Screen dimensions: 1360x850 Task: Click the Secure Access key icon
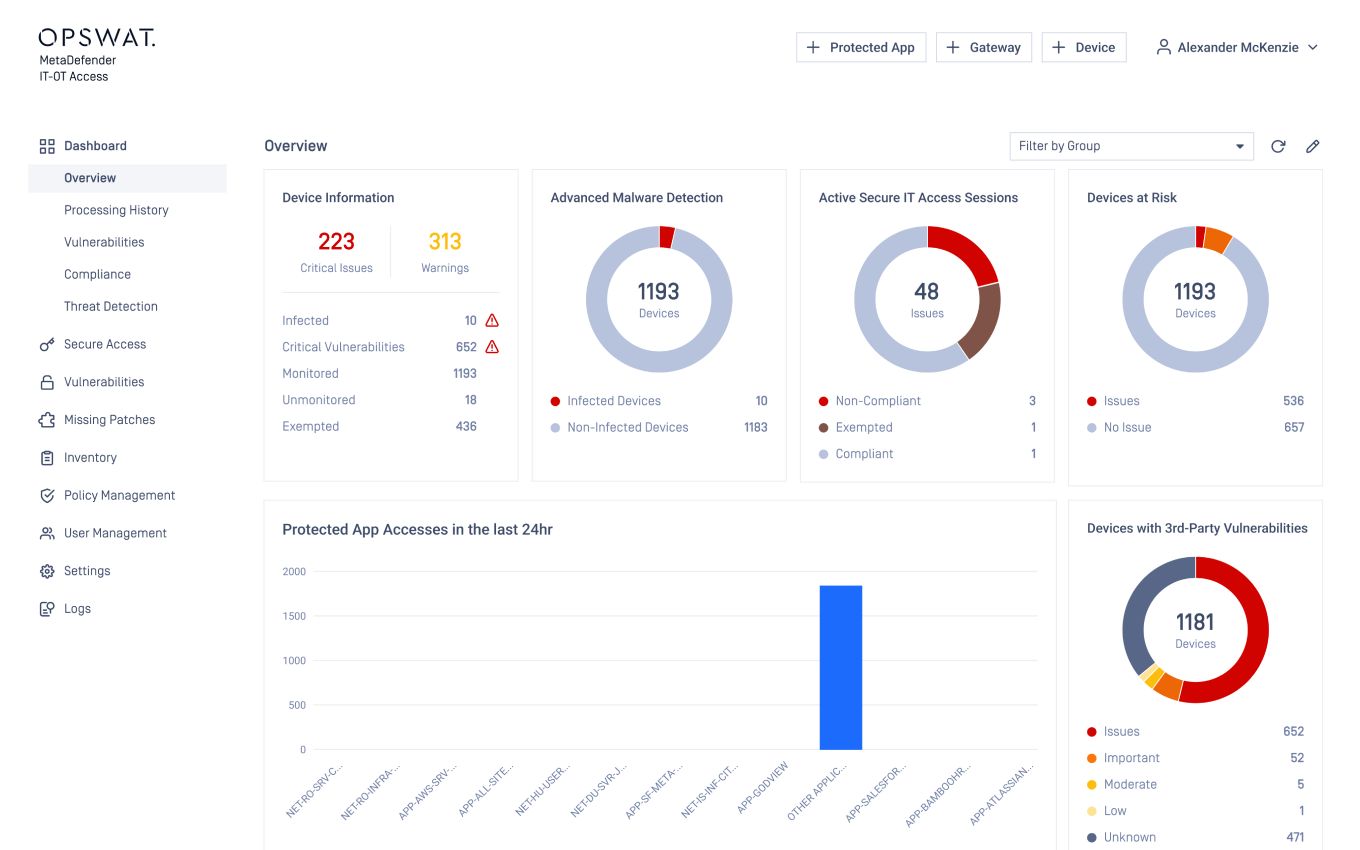coord(47,344)
